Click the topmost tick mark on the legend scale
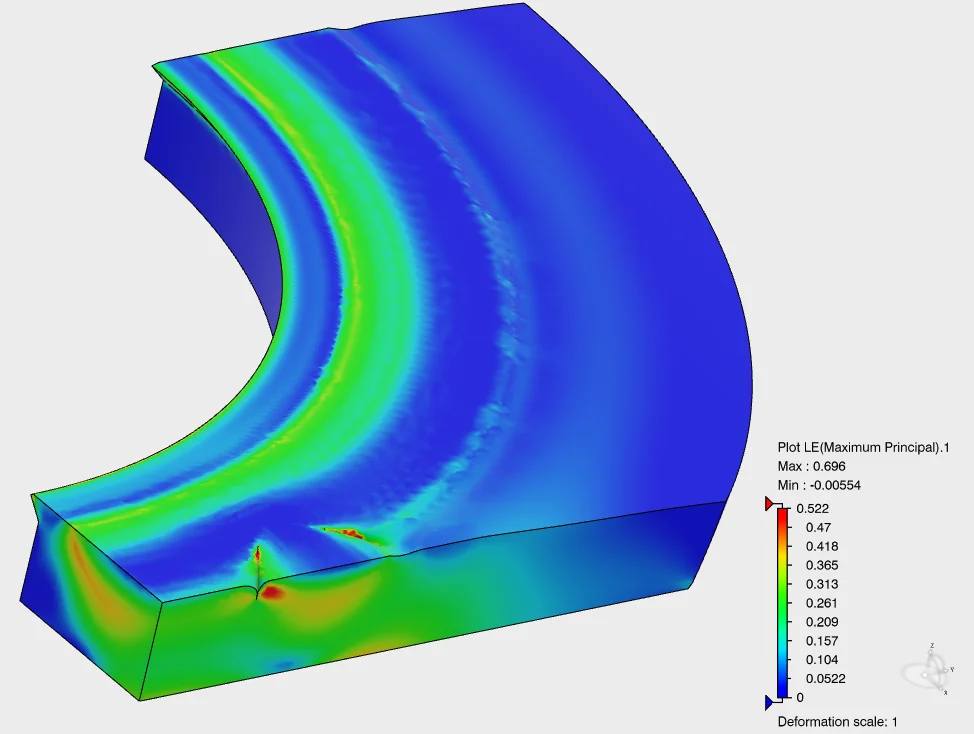The width and height of the screenshot is (974, 734). [790, 509]
